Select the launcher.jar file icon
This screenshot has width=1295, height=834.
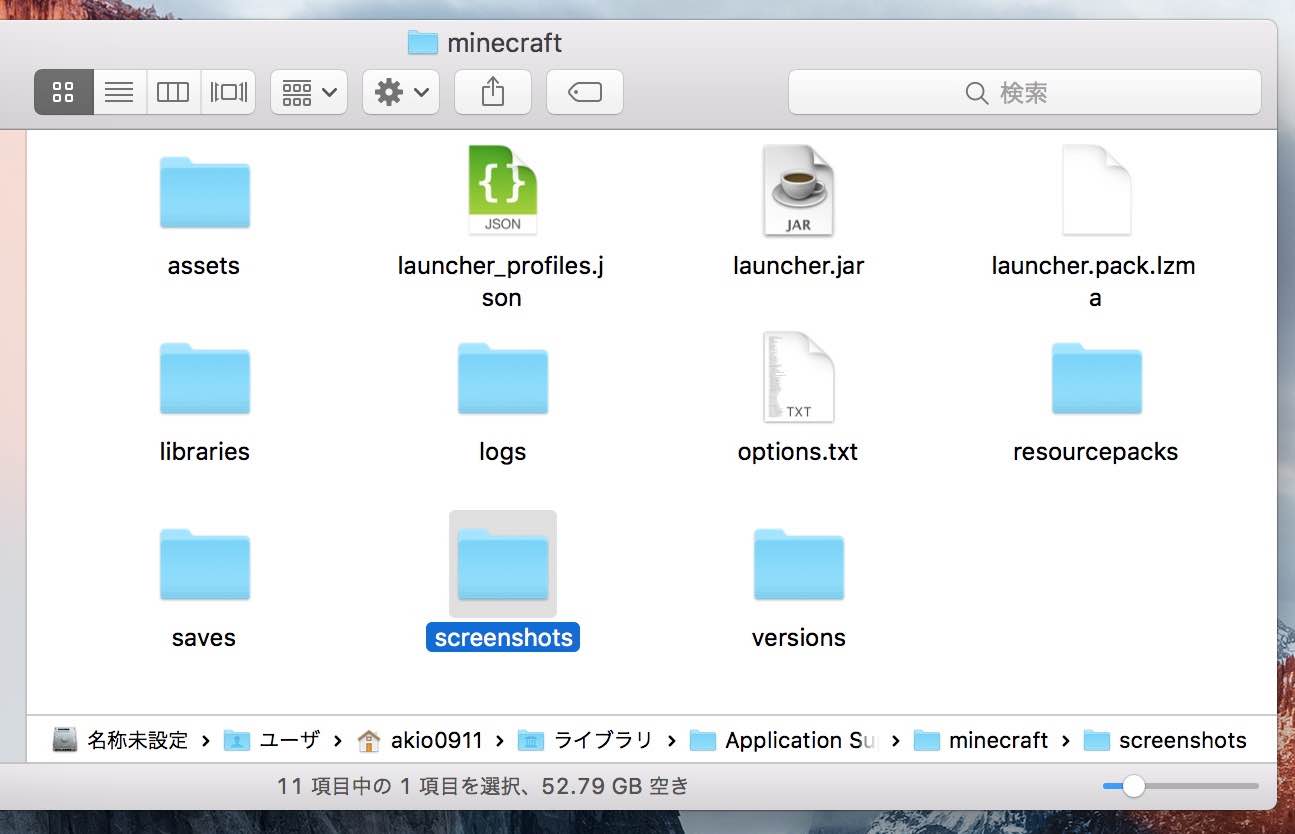(x=798, y=190)
